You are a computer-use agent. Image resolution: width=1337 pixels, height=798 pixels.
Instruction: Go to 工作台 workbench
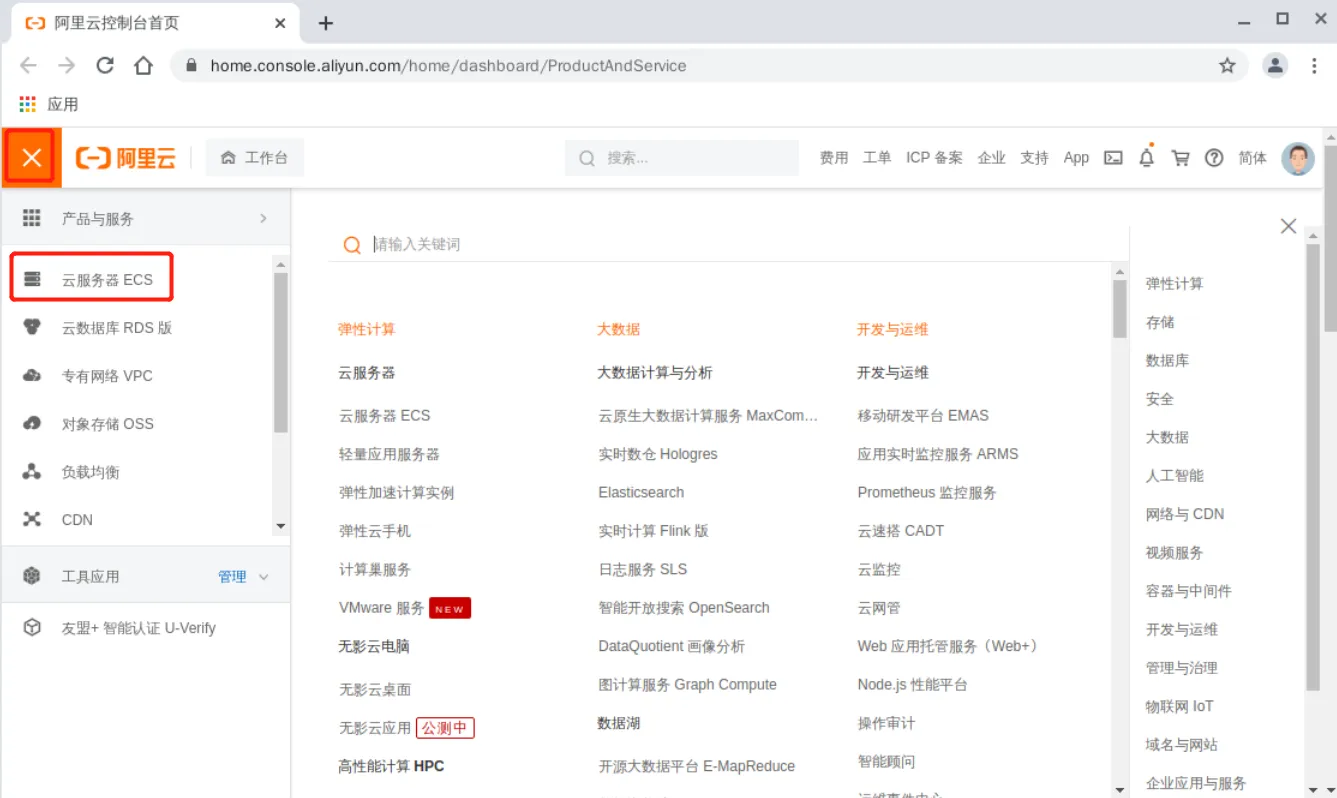coord(254,158)
